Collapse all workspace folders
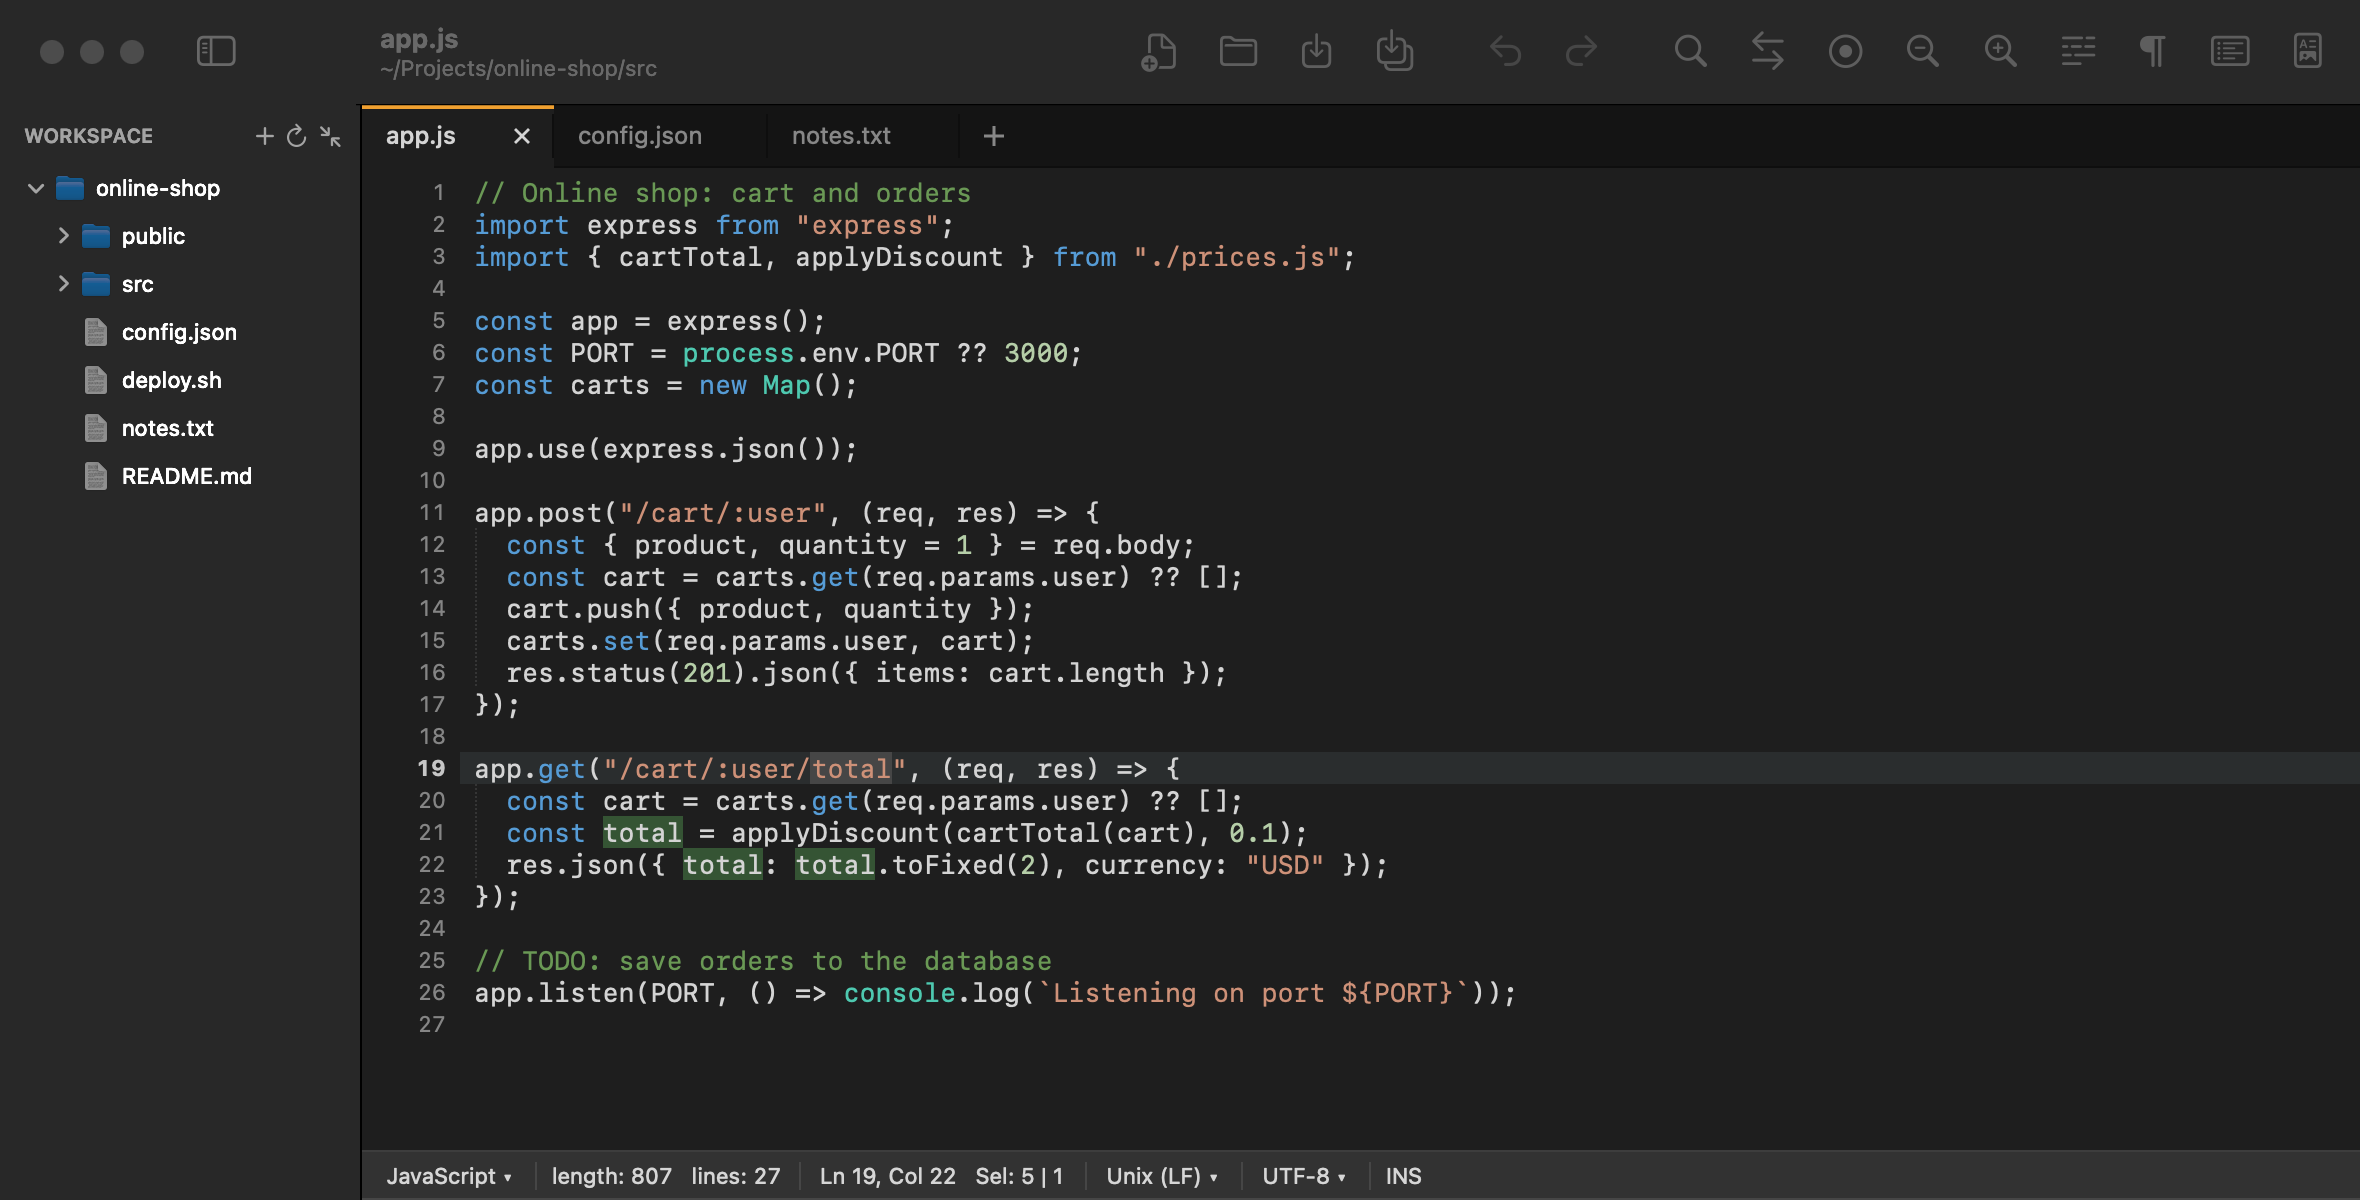This screenshot has height=1200, width=2360. pos(331,136)
